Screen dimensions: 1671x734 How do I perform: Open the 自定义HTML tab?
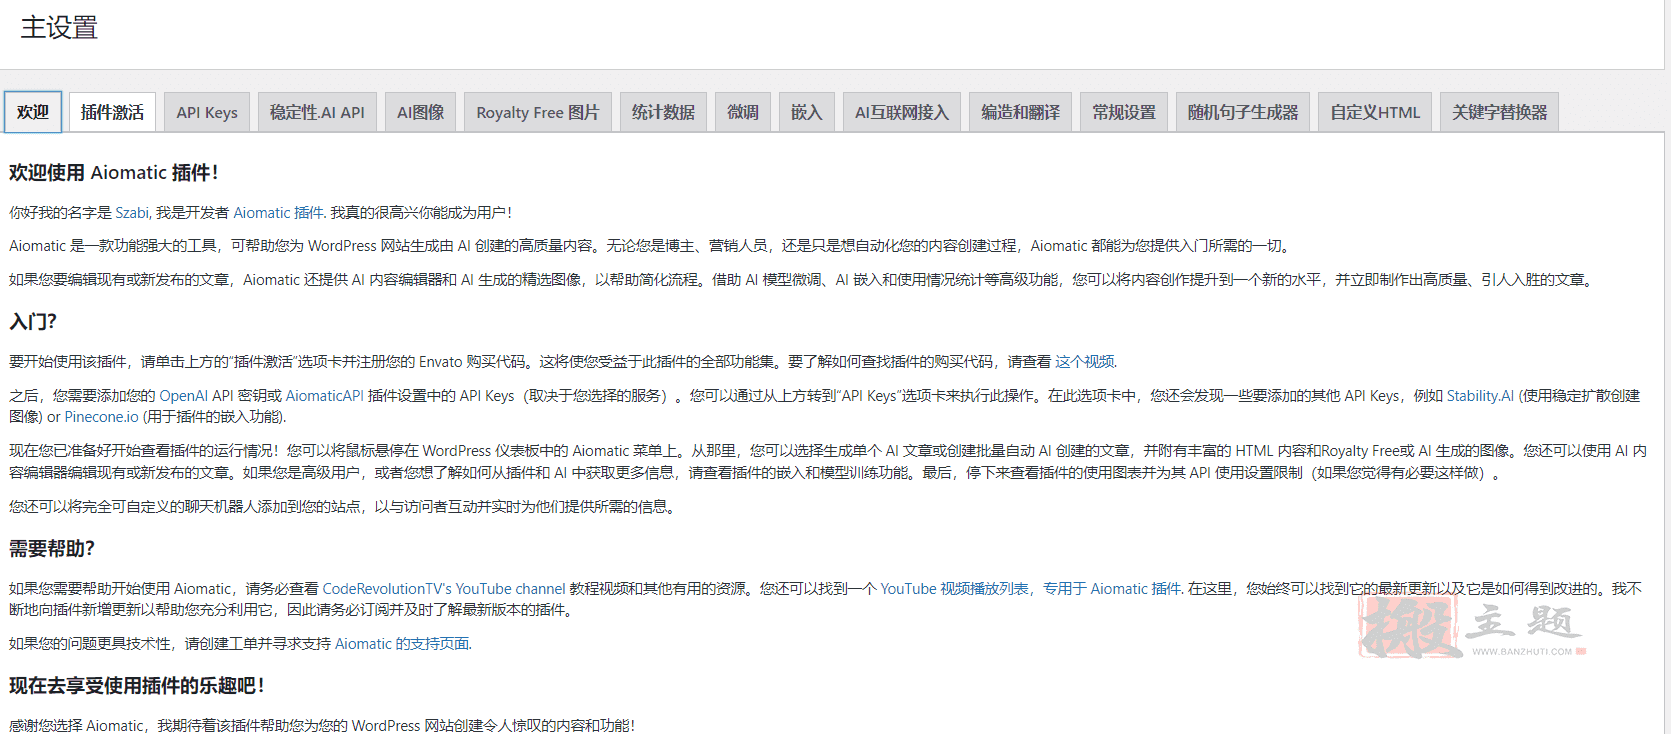1375,112
